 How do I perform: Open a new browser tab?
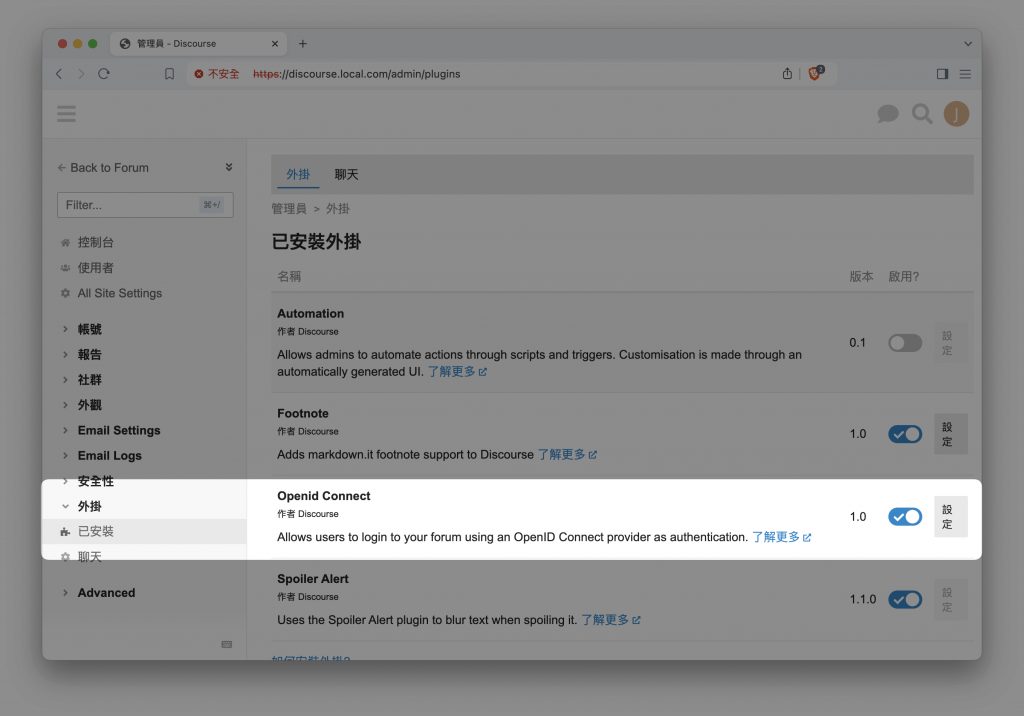tap(302, 44)
